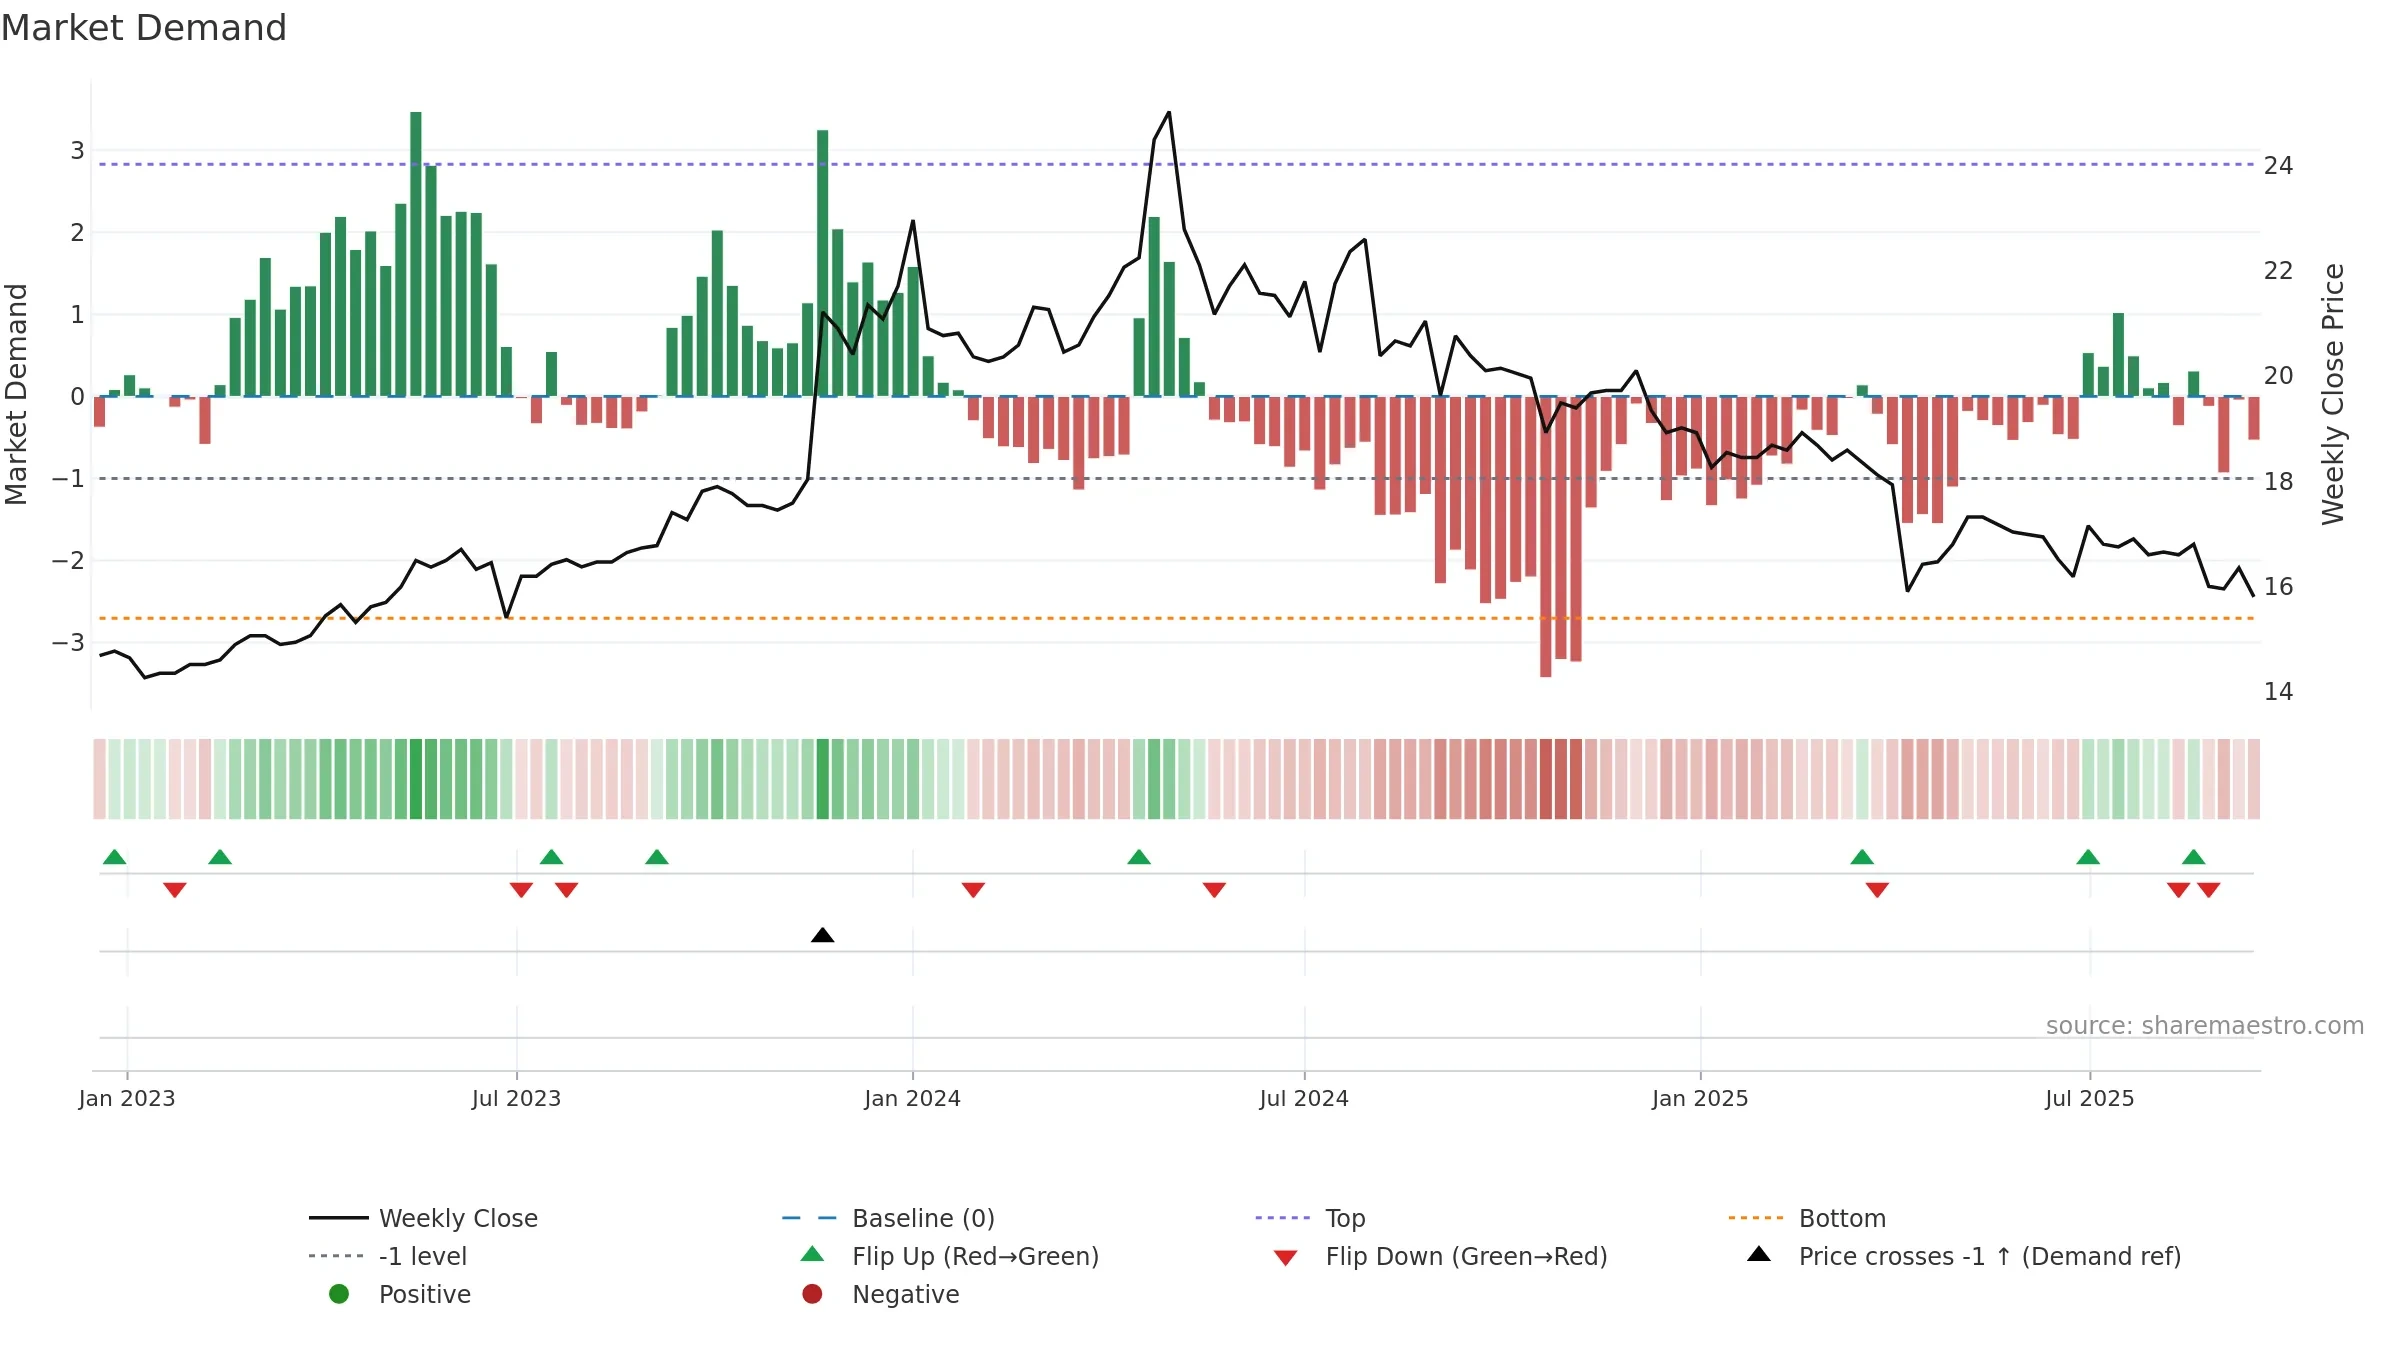Toggle the Price crosses -1 ↑ (Demand ref) label
2400x1350 pixels.
point(1990,1256)
